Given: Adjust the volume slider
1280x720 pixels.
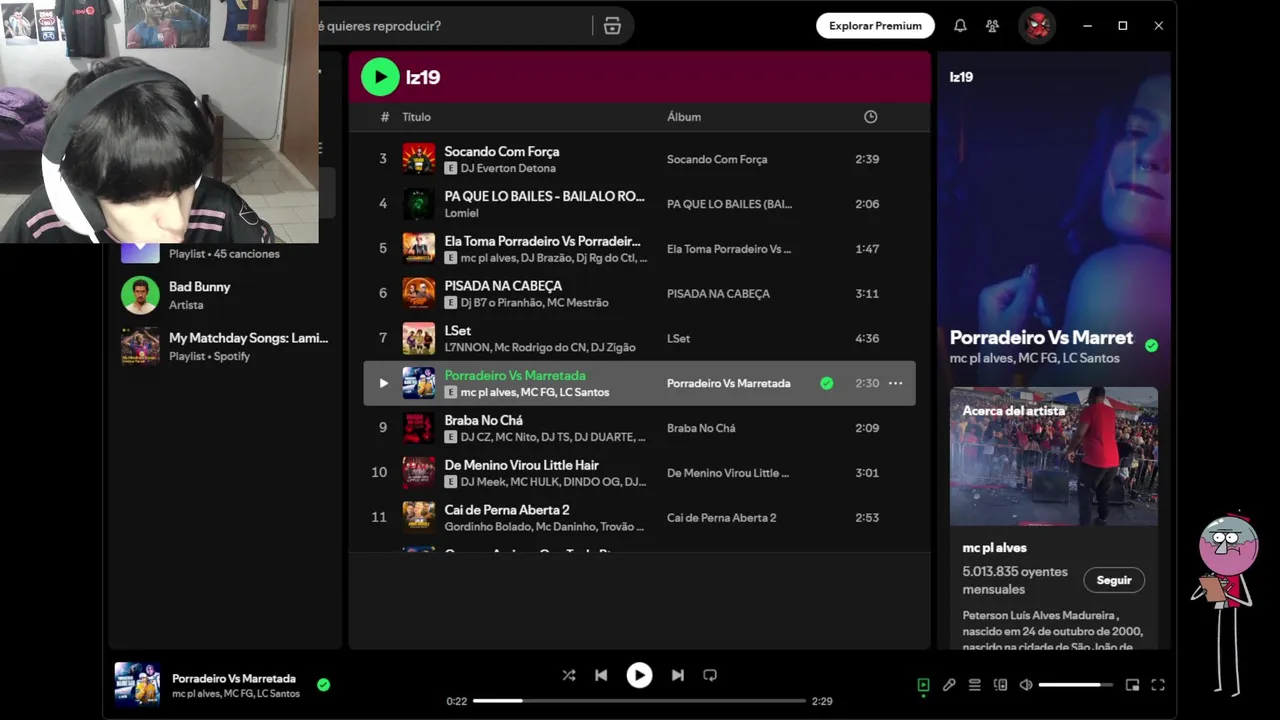Looking at the screenshot, I should point(1076,685).
